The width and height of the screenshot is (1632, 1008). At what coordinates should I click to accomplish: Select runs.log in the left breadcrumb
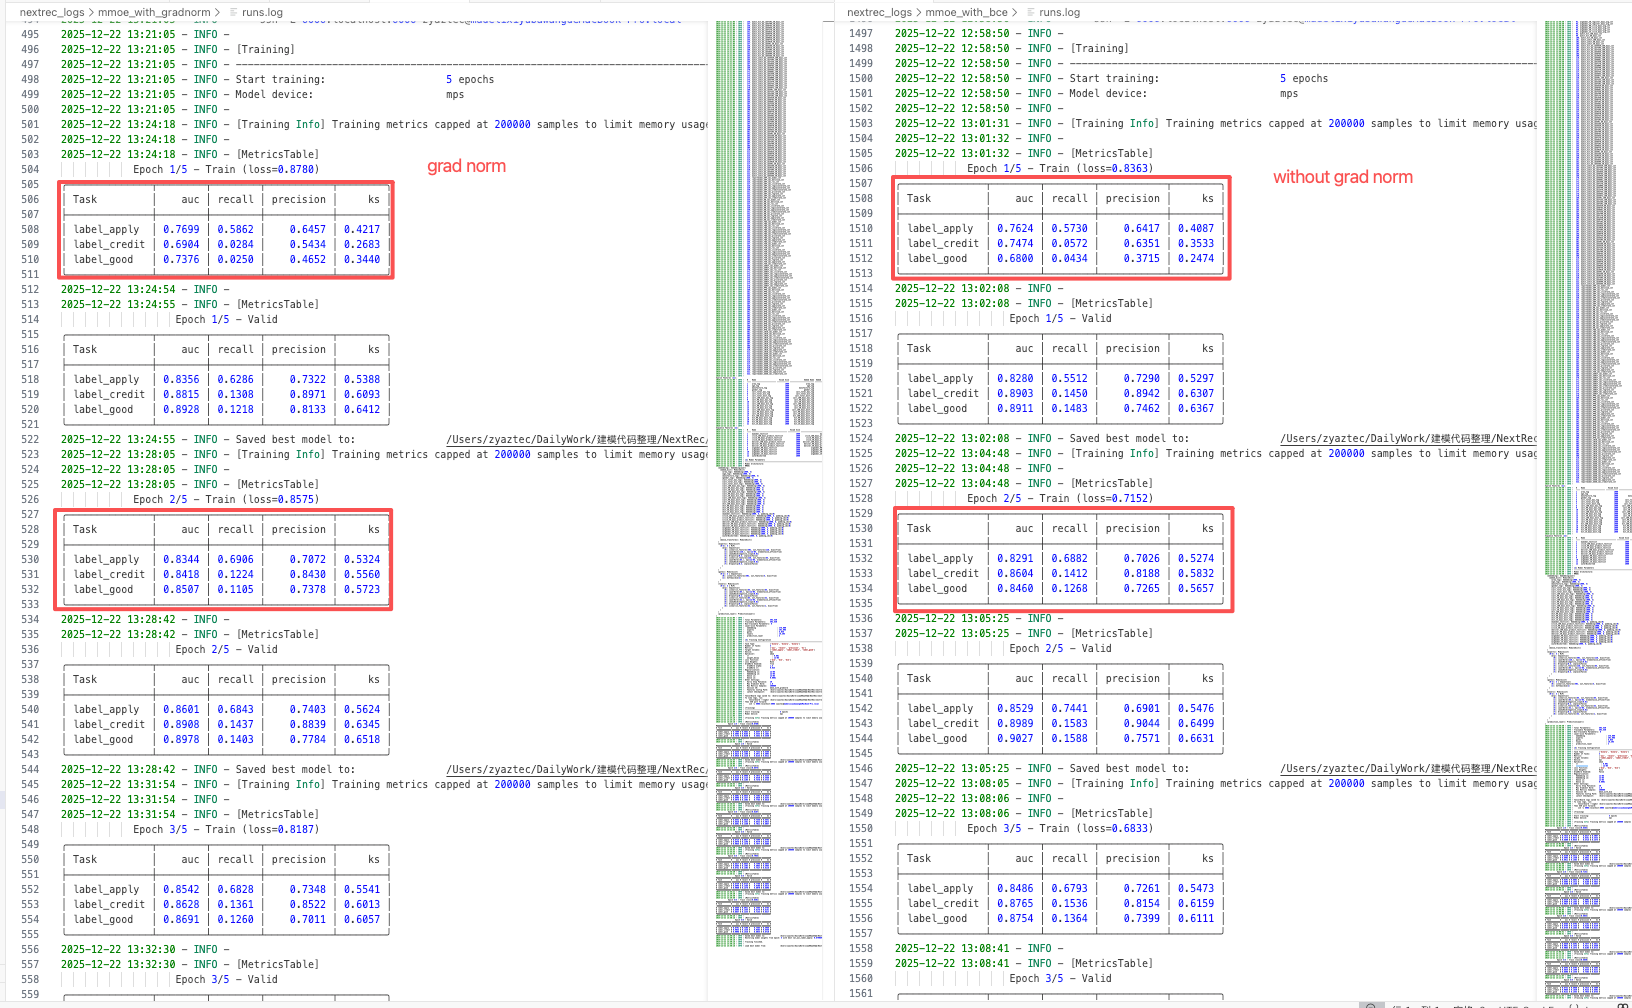[262, 12]
